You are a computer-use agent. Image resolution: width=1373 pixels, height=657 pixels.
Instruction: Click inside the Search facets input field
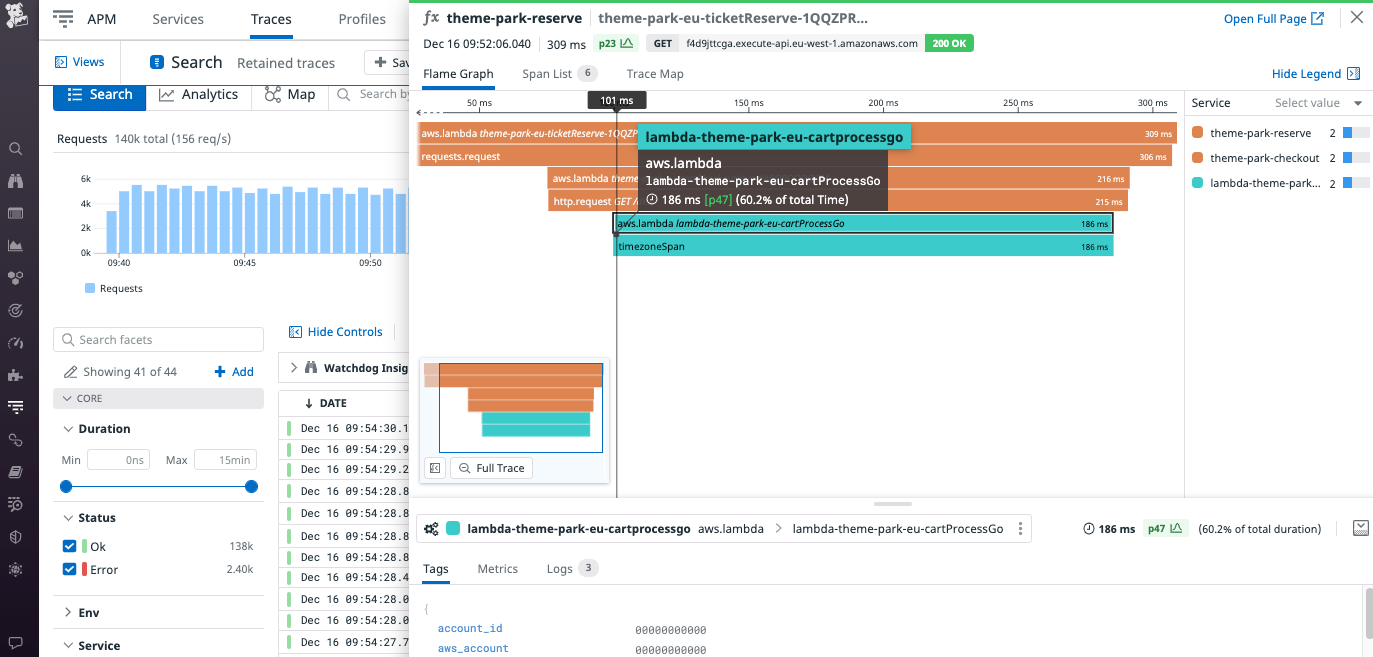pos(158,339)
